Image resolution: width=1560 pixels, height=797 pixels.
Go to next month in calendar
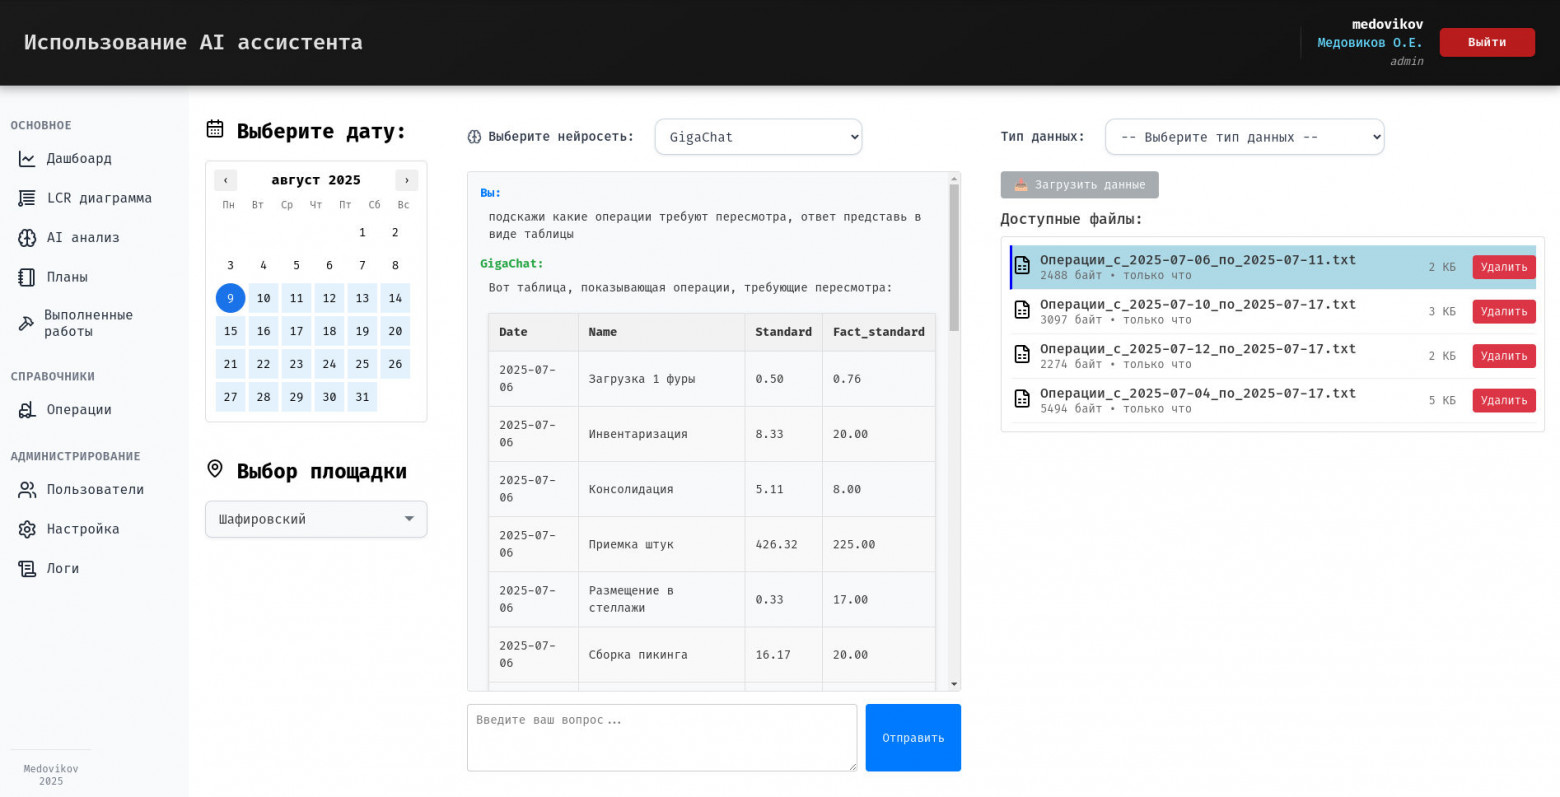click(x=406, y=180)
